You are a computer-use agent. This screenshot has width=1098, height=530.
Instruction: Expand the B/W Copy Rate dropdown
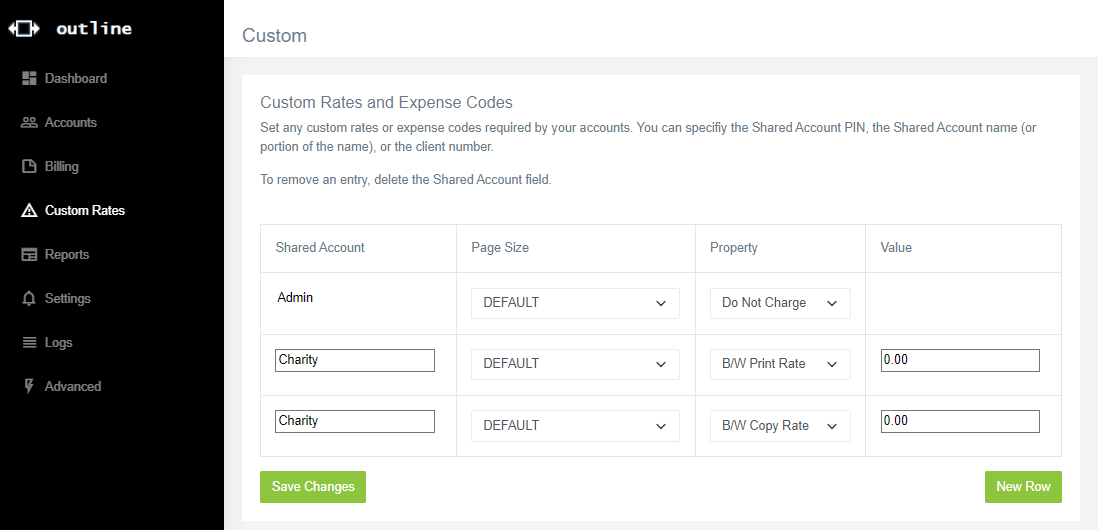pyautogui.click(x=780, y=426)
